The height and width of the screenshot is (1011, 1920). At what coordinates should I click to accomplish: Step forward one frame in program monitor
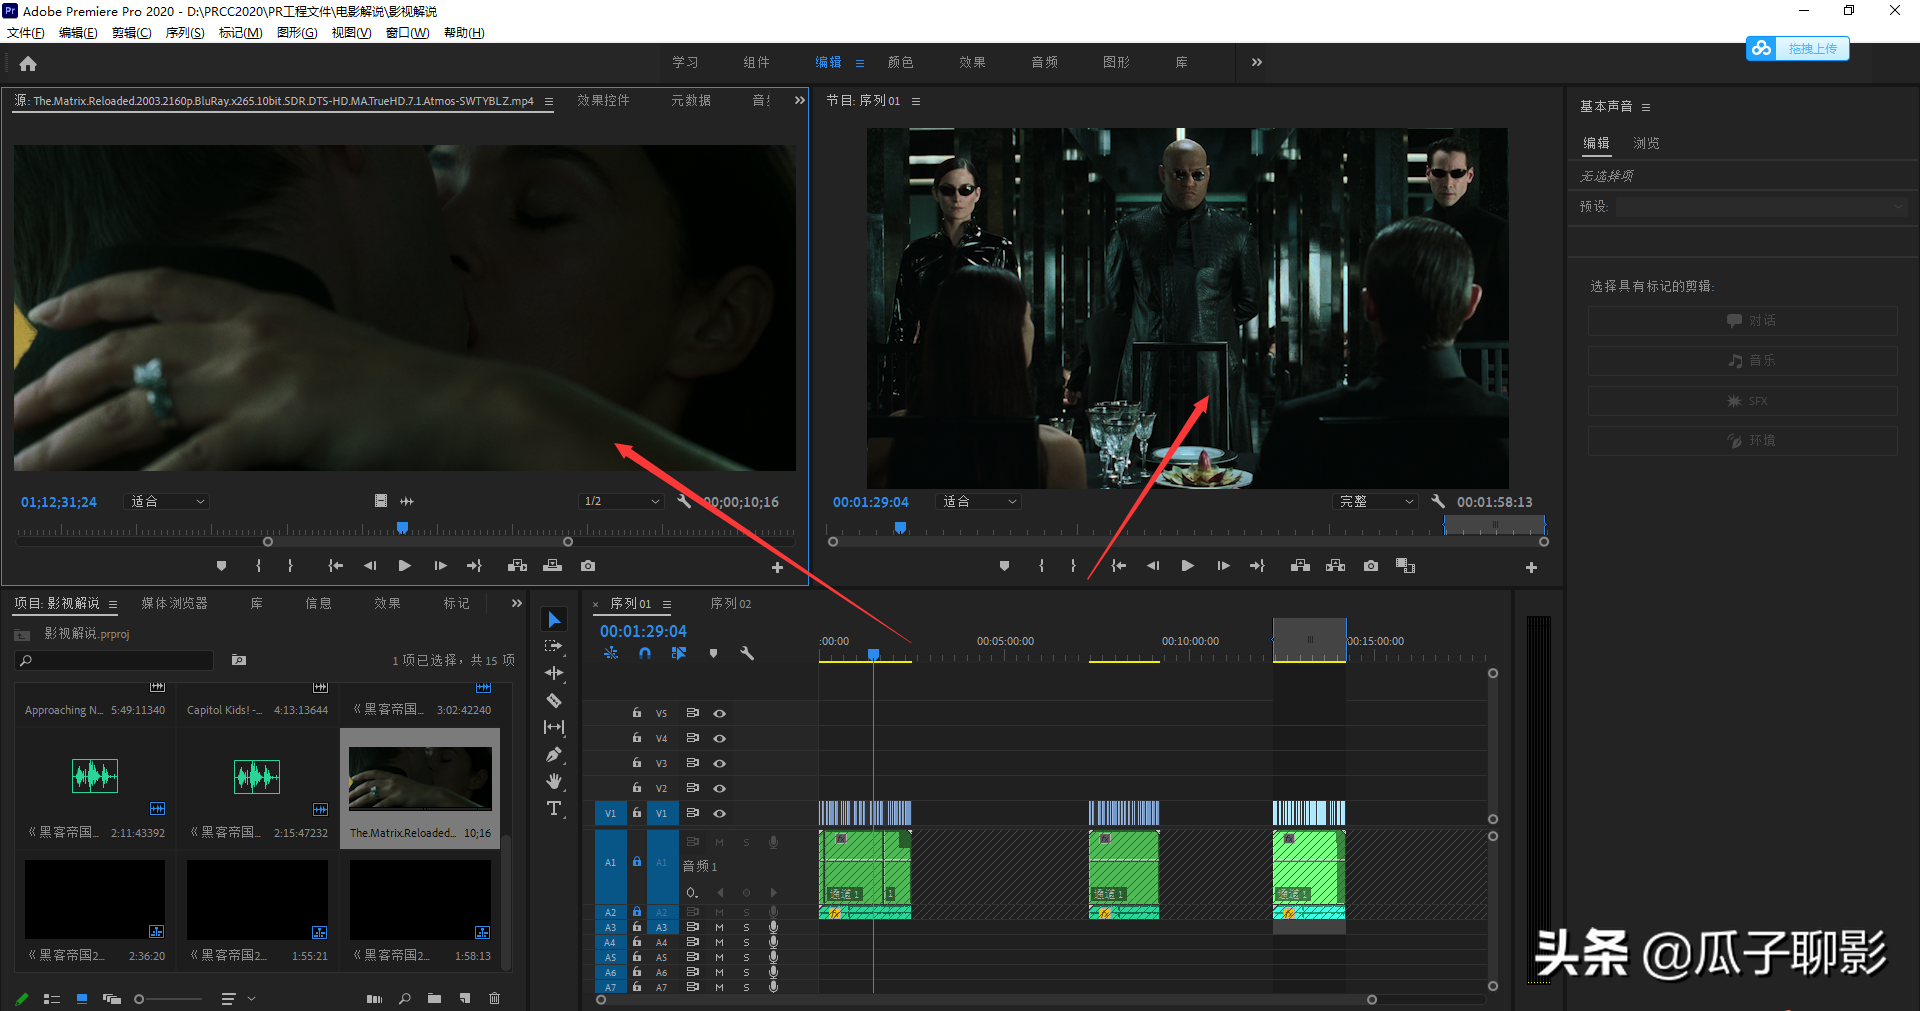pyautogui.click(x=1223, y=566)
